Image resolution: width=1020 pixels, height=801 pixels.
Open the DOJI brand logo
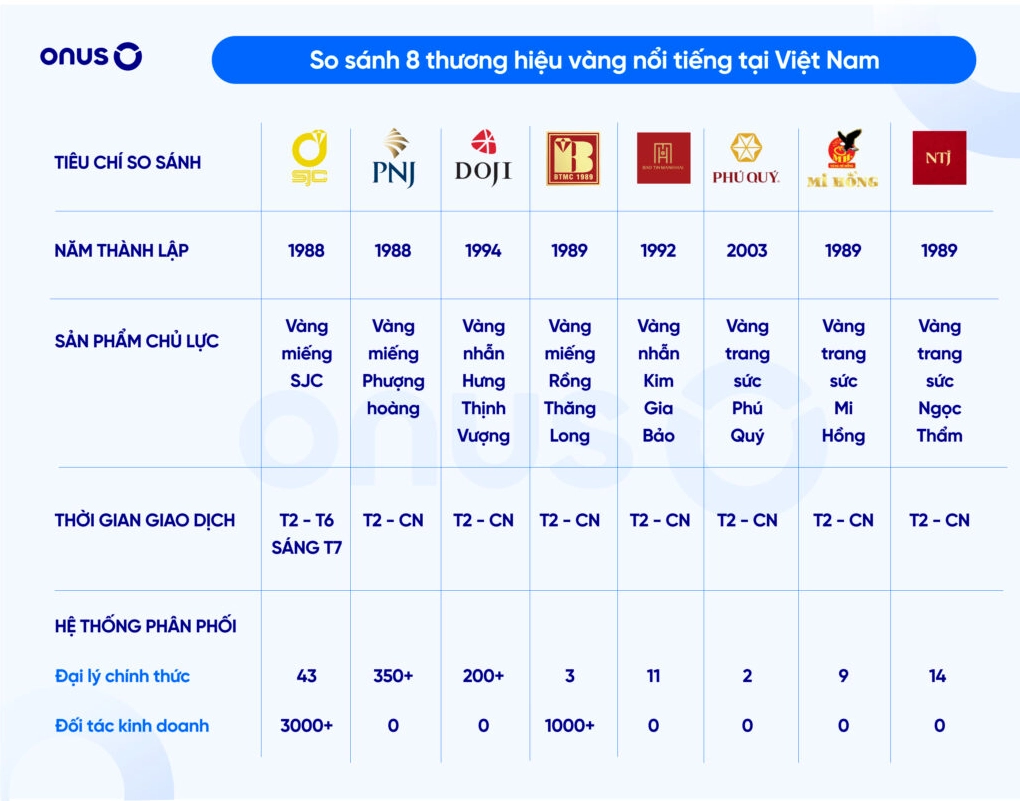pyautogui.click(x=483, y=159)
